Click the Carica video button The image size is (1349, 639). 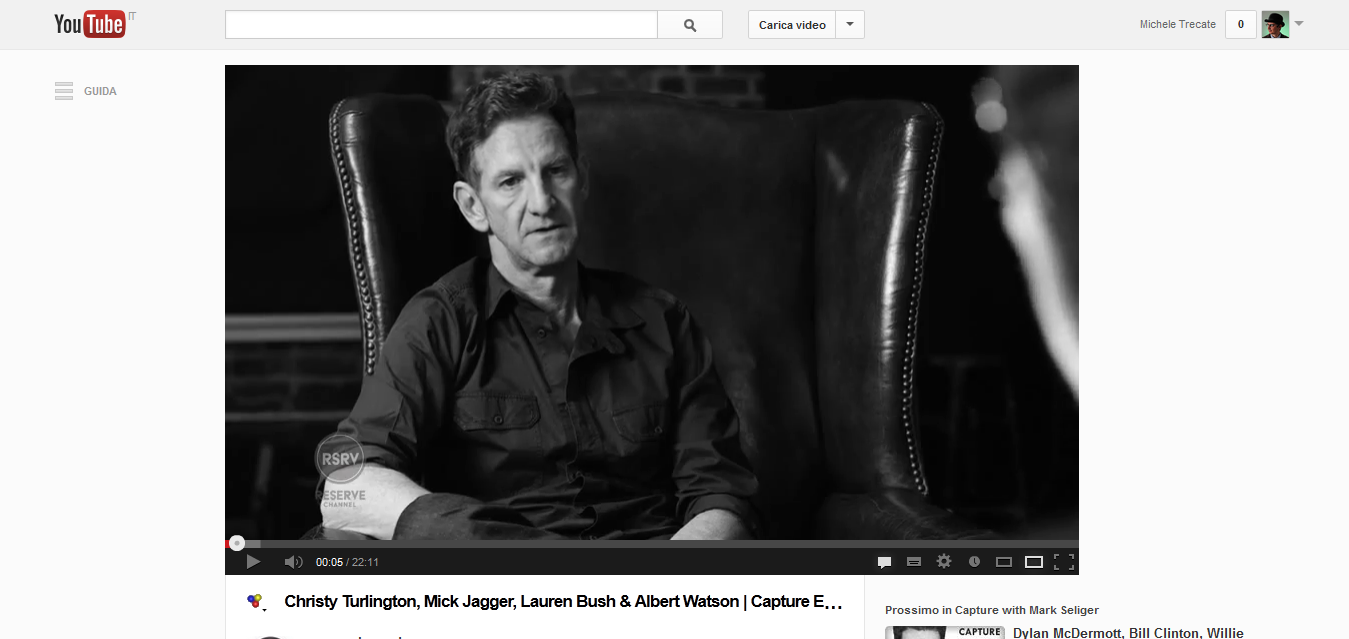point(792,25)
